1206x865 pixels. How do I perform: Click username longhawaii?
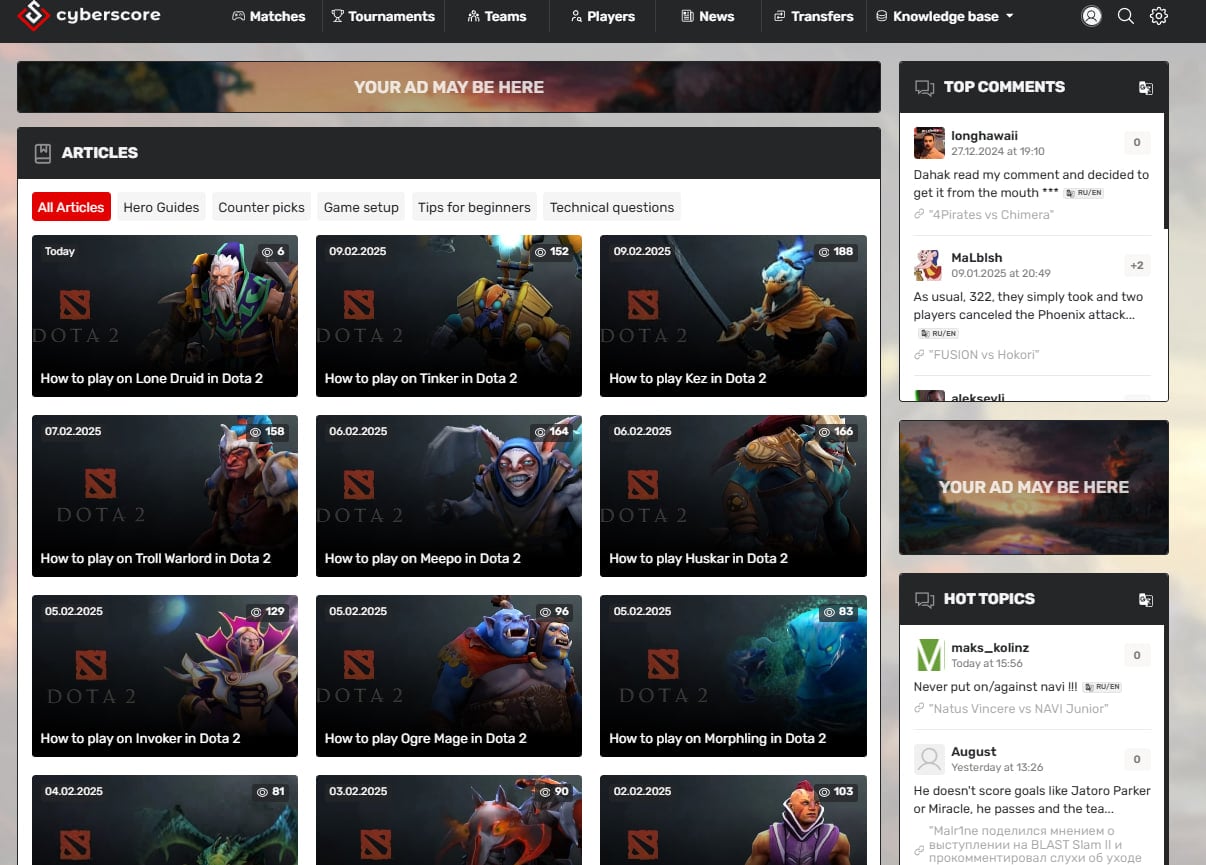pos(985,136)
